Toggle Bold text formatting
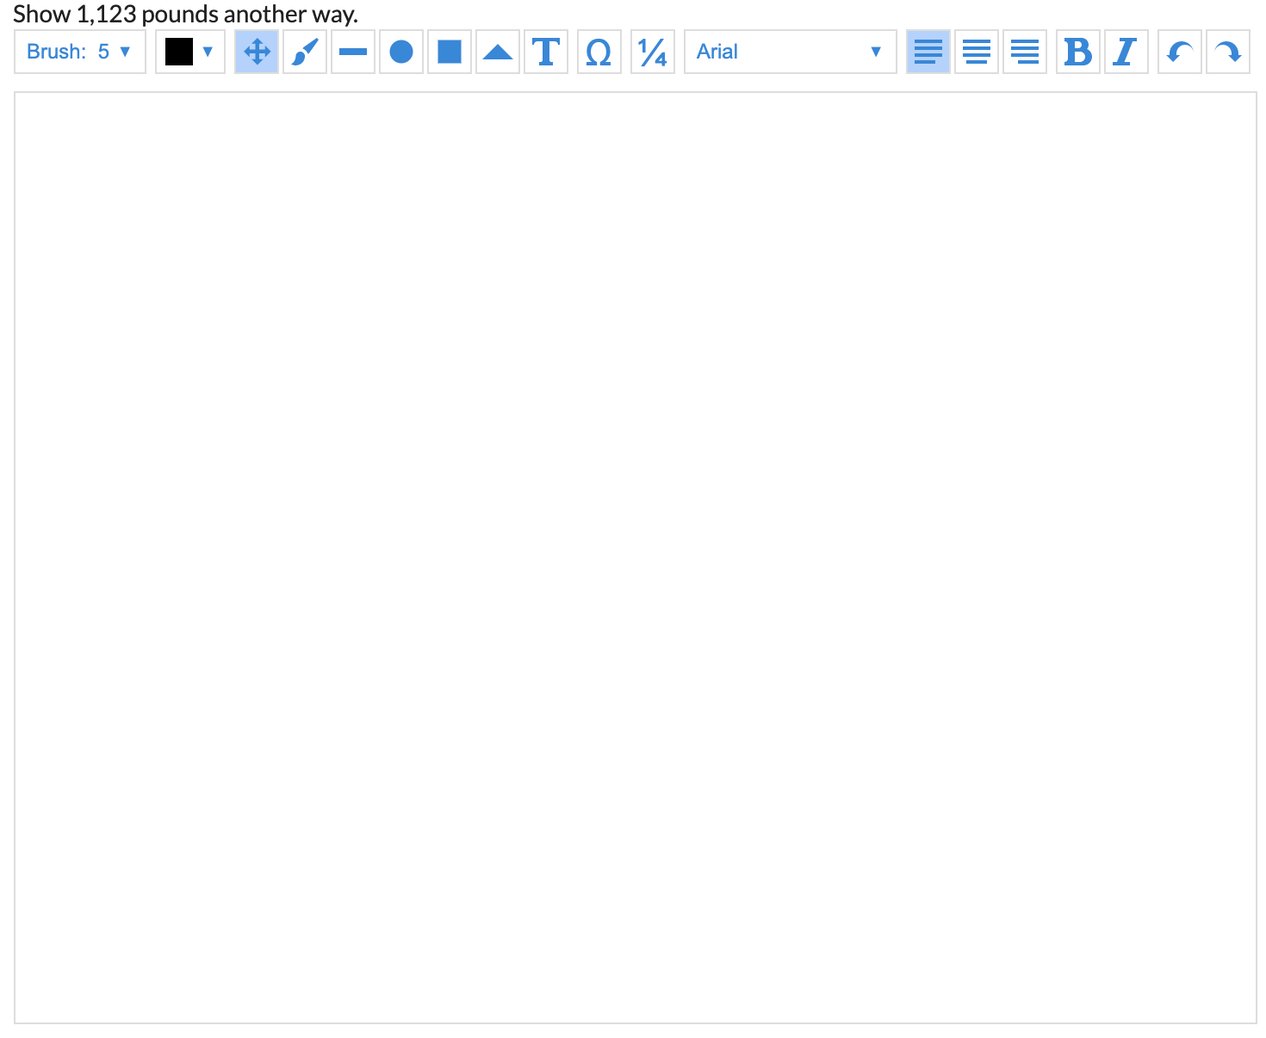 pos(1077,52)
